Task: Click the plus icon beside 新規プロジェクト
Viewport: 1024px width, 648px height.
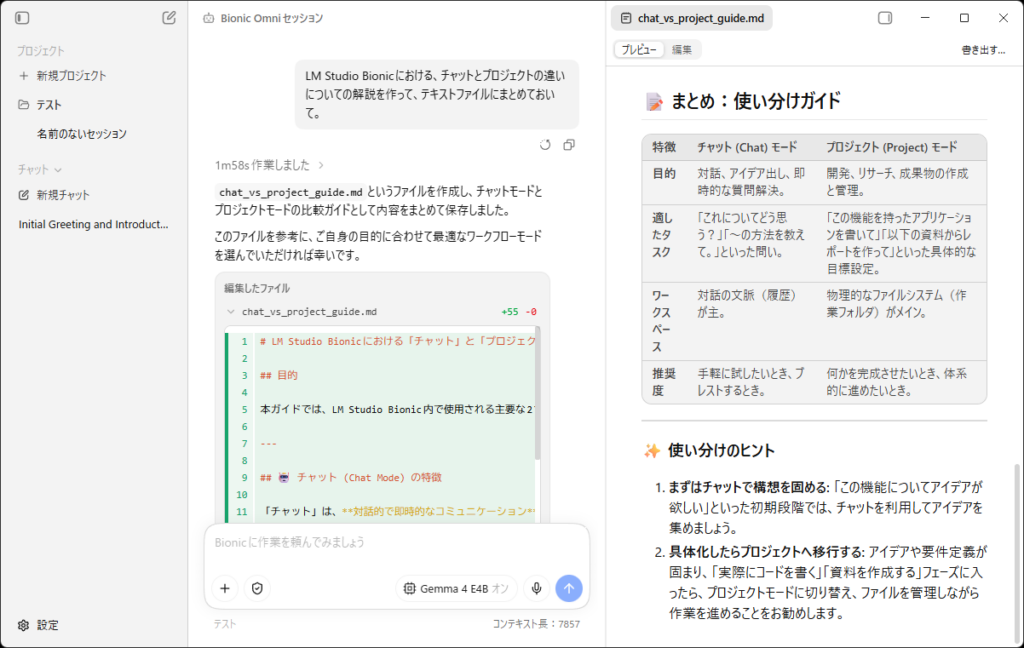Action: [x=24, y=76]
